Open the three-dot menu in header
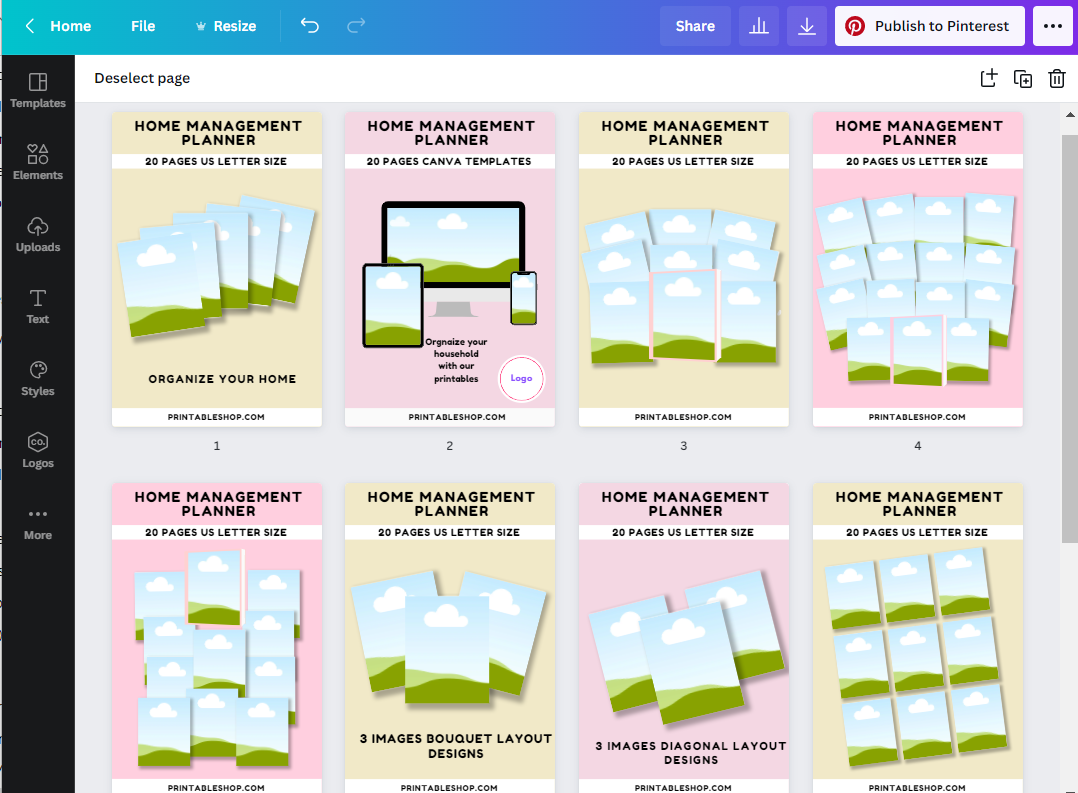This screenshot has height=793, width=1078. pos(1053,26)
